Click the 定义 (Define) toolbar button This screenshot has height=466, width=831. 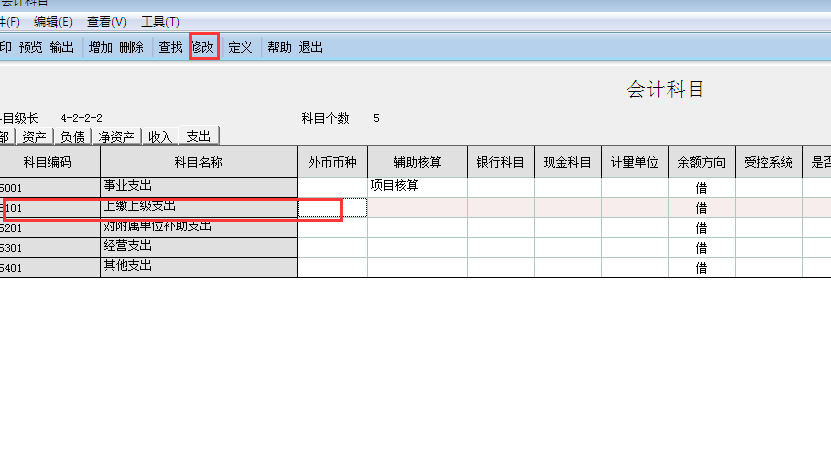pos(240,47)
